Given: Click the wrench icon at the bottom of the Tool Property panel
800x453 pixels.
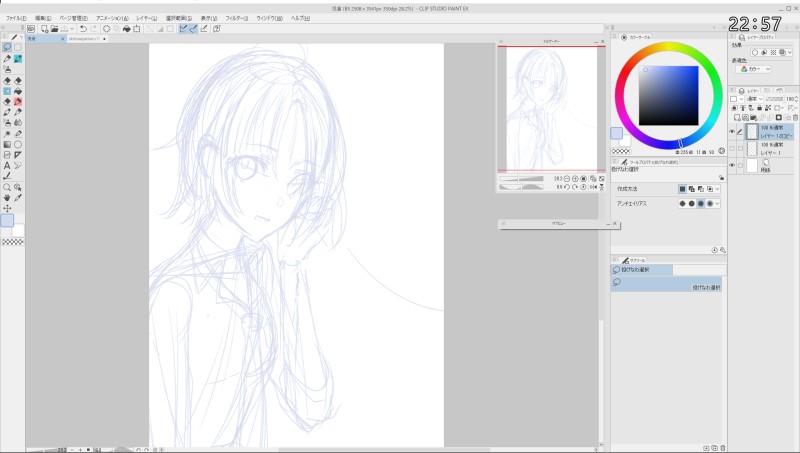Looking at the screenshot, I should click(722, 250).
